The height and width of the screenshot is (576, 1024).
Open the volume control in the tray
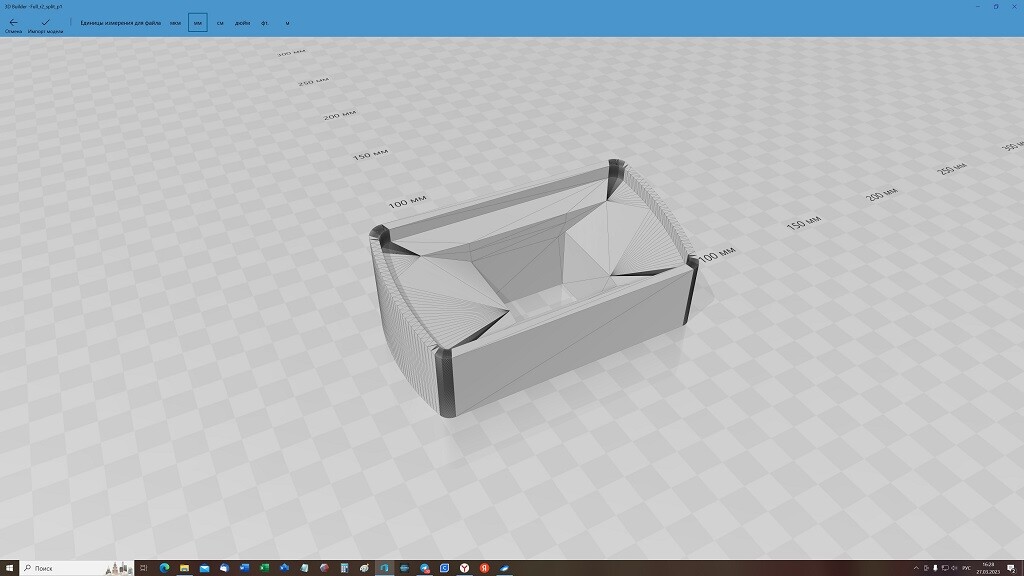[x=954, y=568]
